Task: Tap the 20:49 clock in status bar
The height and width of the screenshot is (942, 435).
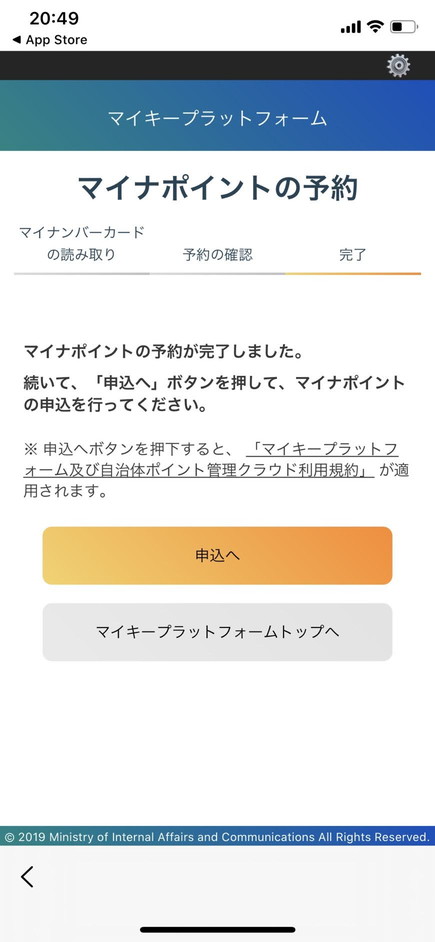Action: tap(54, 19)
